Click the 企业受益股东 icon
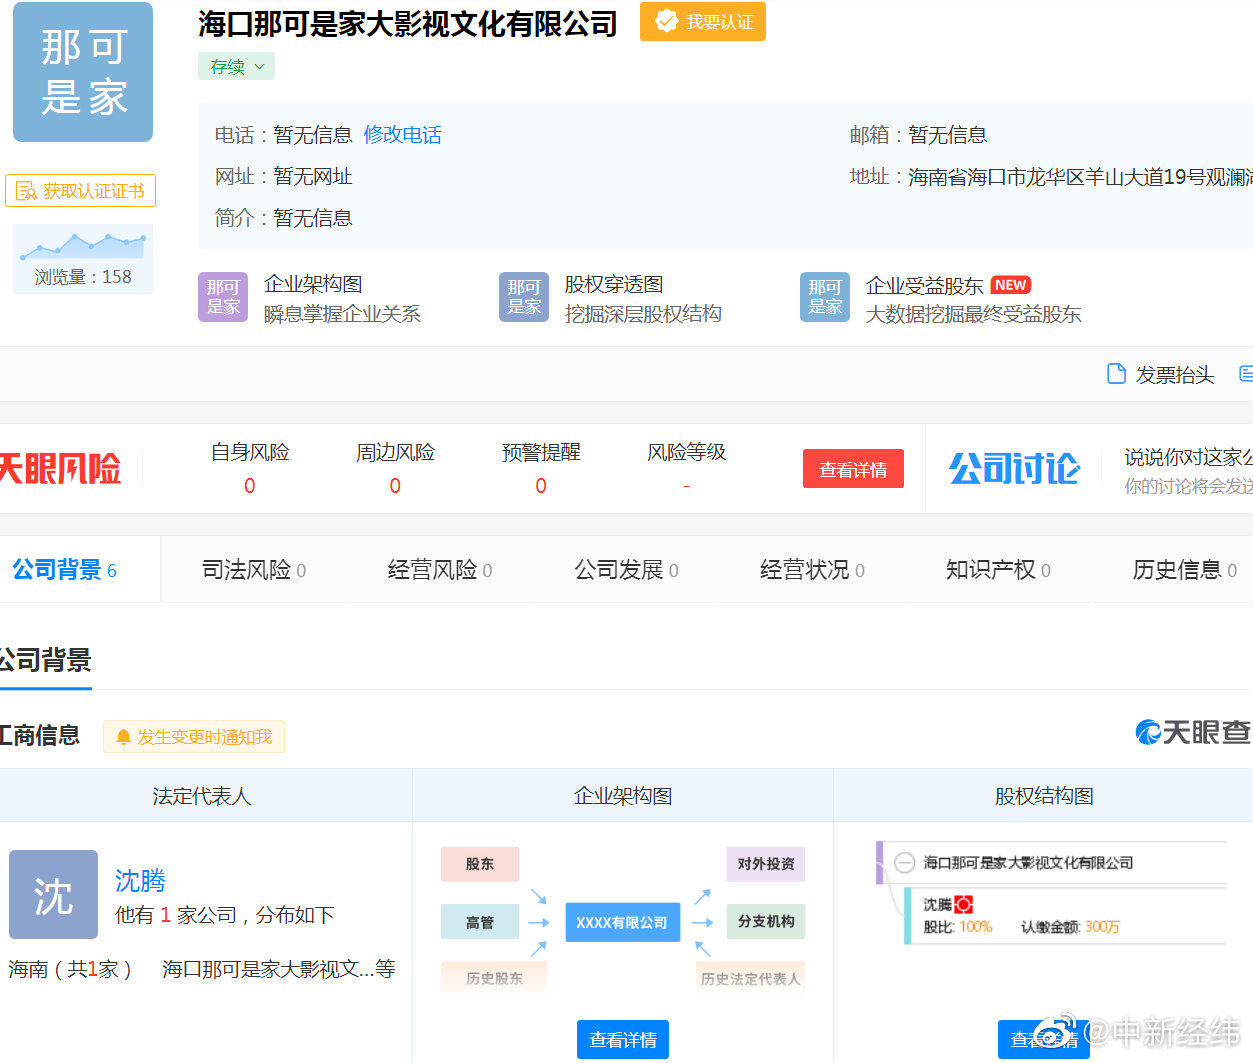The image size is (1253, 1063). (825, 297)
